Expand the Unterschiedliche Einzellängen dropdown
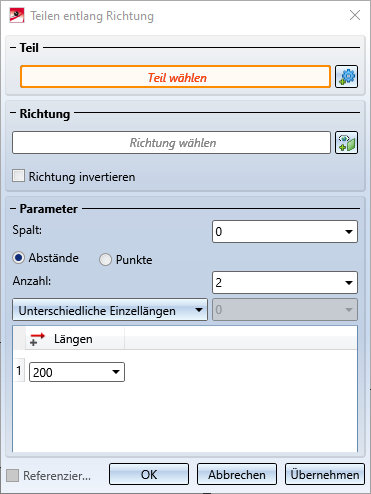The height and width of the screenshot is (494, 371). [x=110, y=310]
